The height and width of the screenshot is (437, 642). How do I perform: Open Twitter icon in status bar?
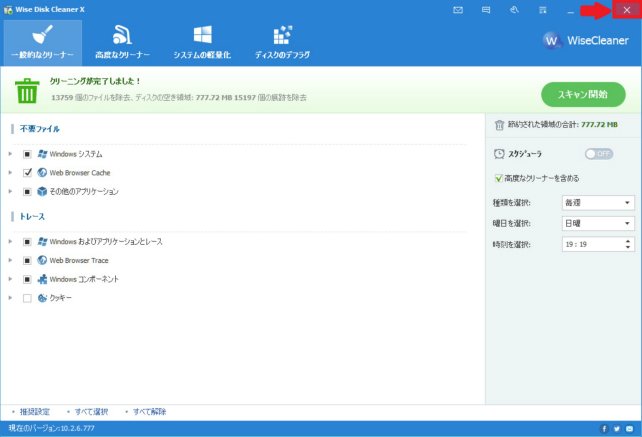click(617, 429)
